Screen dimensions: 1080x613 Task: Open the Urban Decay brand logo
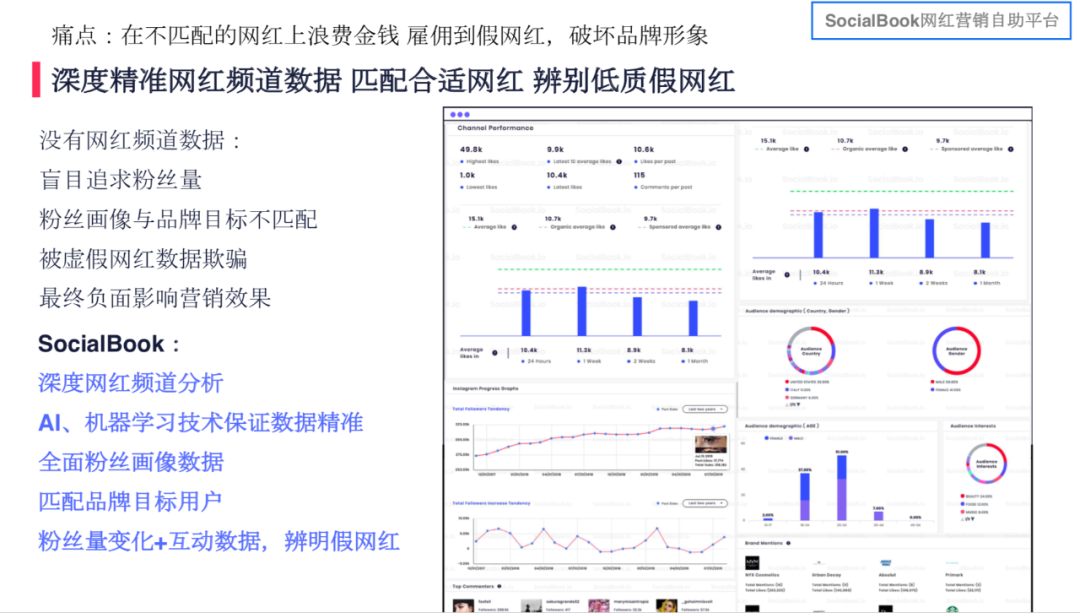click(819, 563)
